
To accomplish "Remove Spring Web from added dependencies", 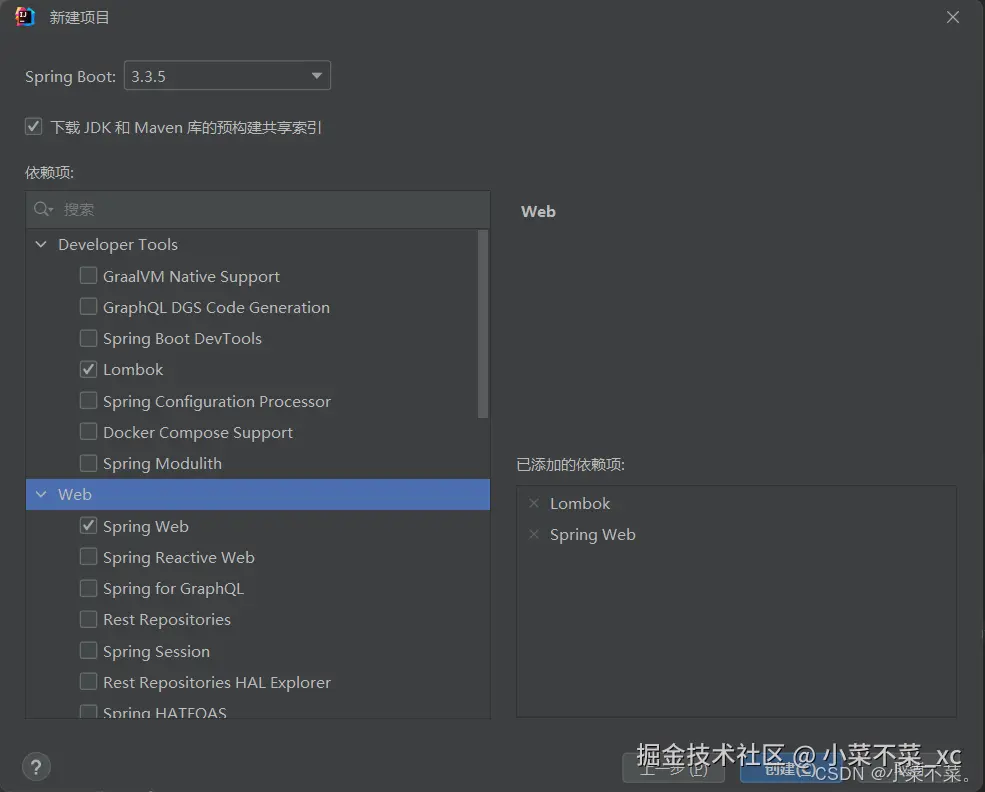I will click(x=534, y=534).
